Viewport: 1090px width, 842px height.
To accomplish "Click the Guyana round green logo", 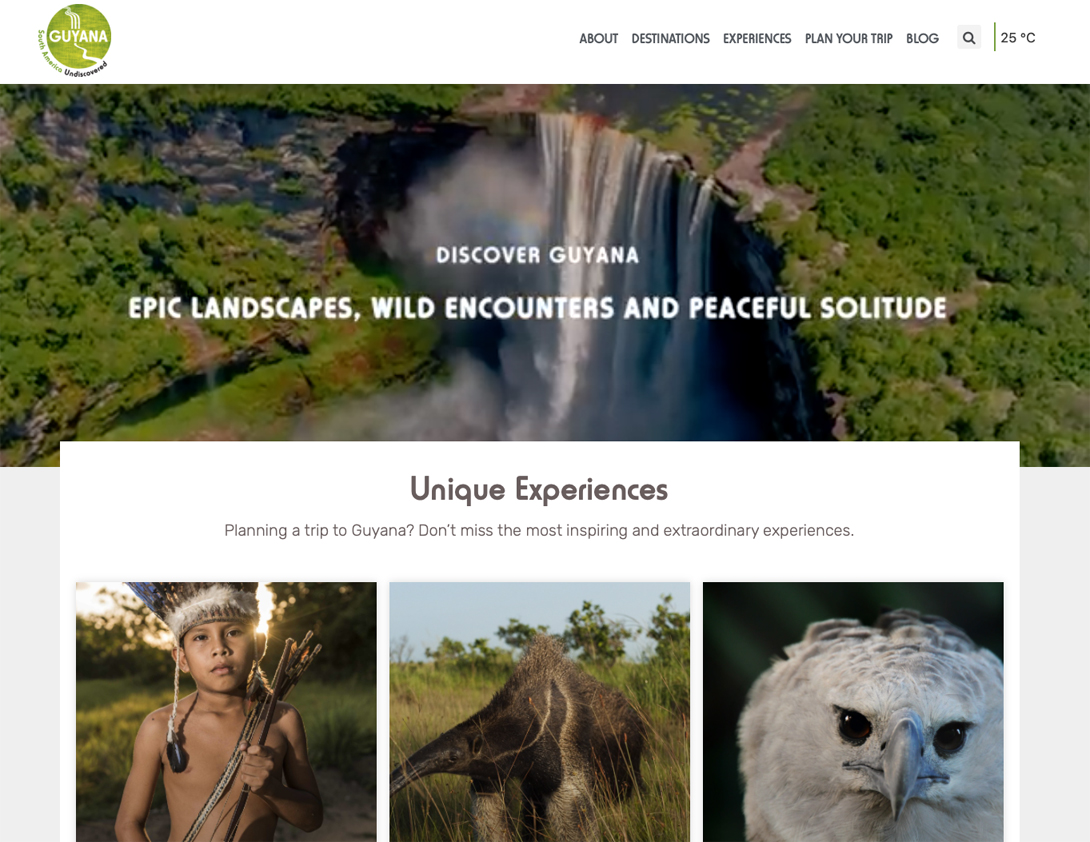I will [x=74, y=40].
